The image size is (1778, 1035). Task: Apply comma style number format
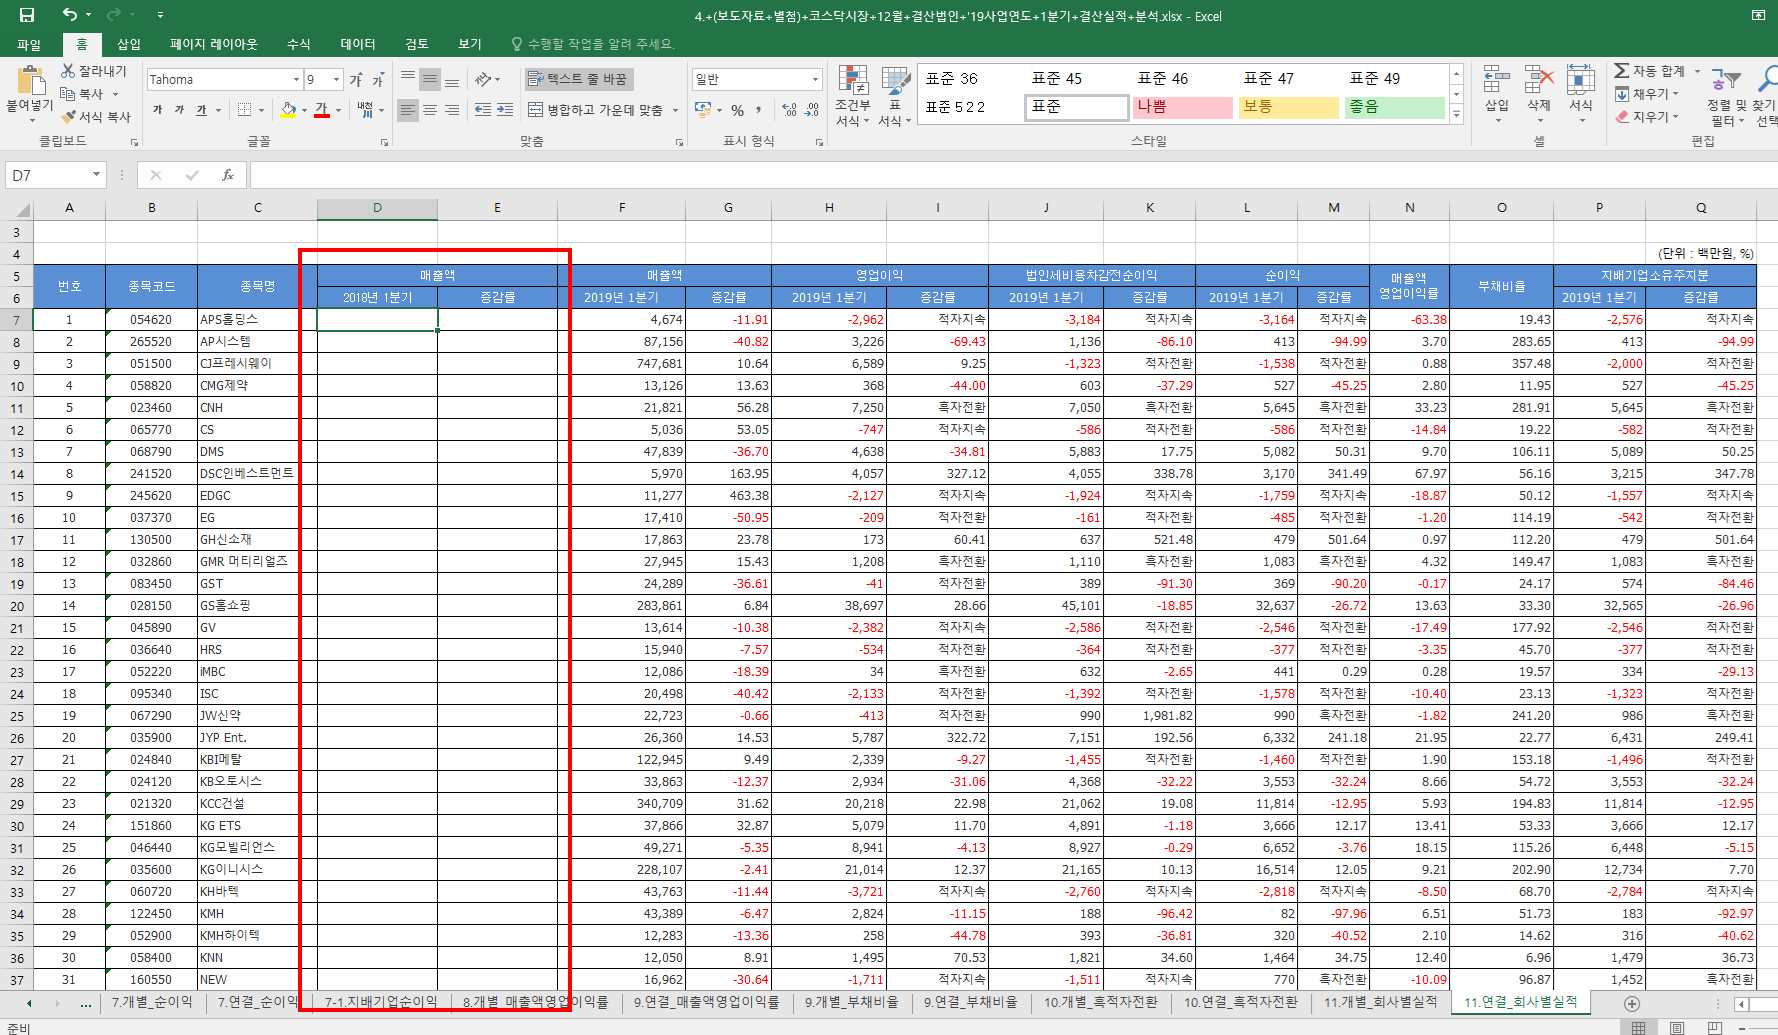click(x=759, y=110)
